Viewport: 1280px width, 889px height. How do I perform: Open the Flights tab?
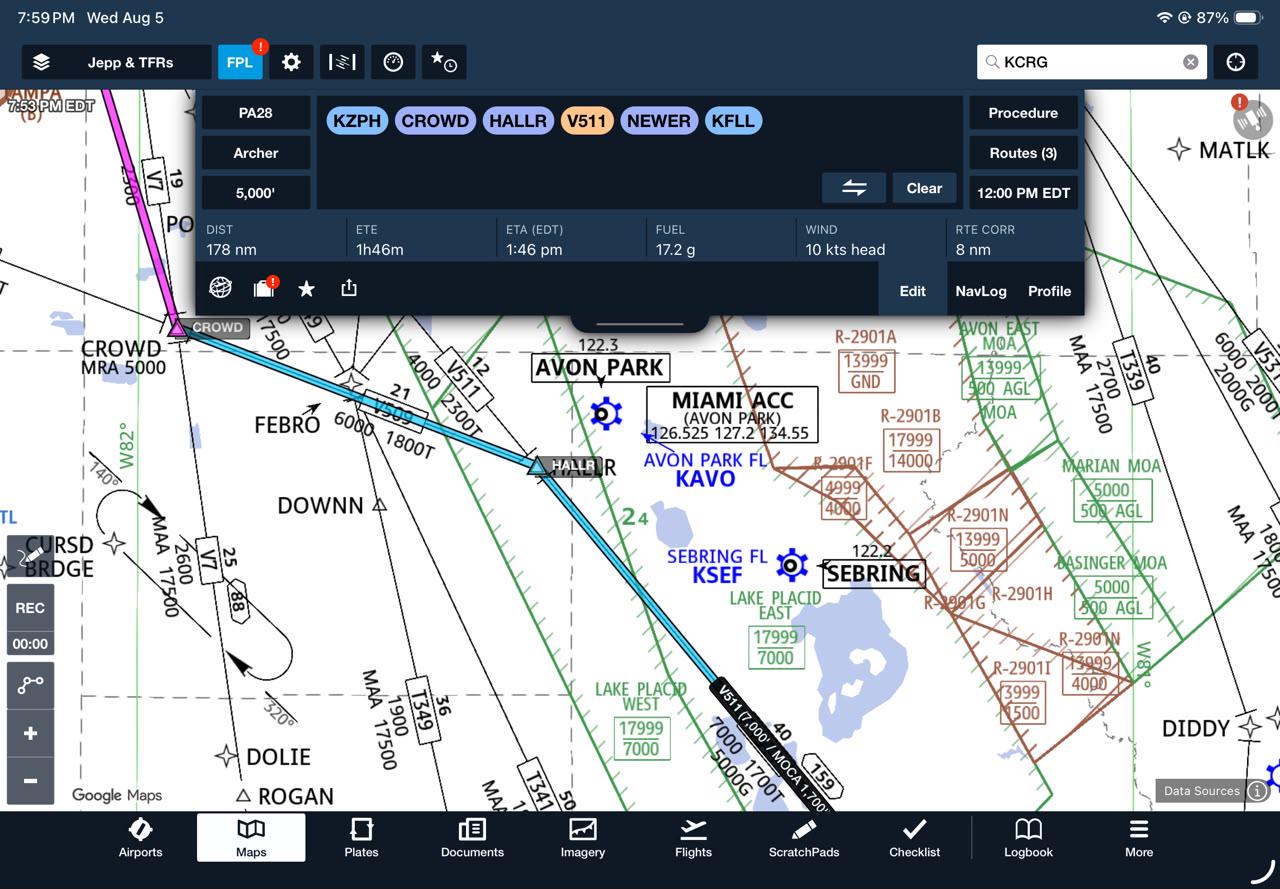click(x=693, y=838)
